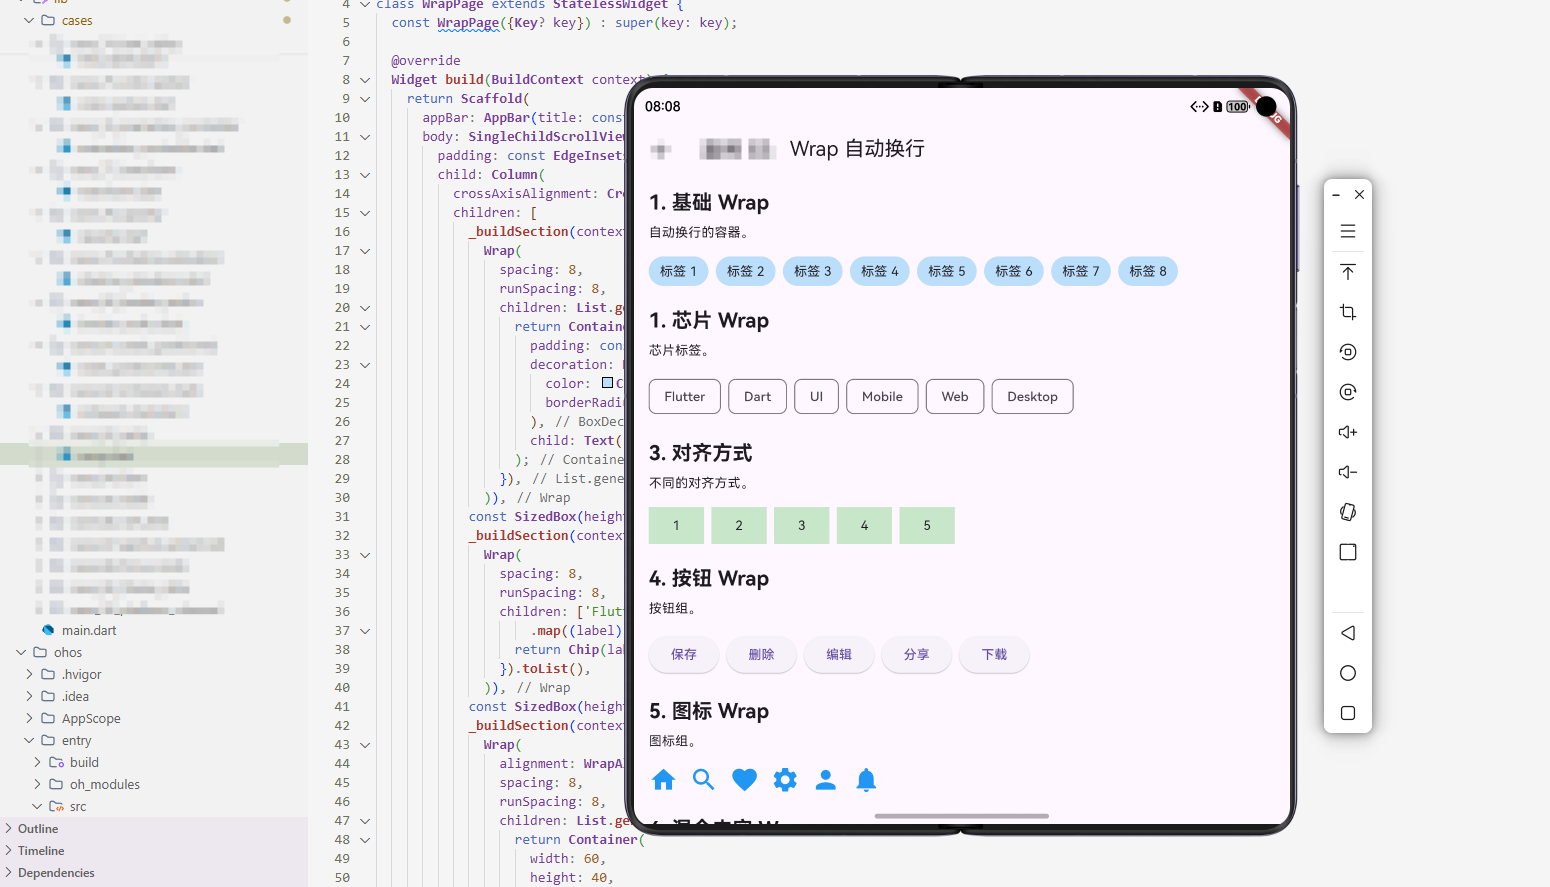Increase device volume from the emulator toolbar
The width and height of the screenshot is (1550, 887).
tap(1347, 431)
